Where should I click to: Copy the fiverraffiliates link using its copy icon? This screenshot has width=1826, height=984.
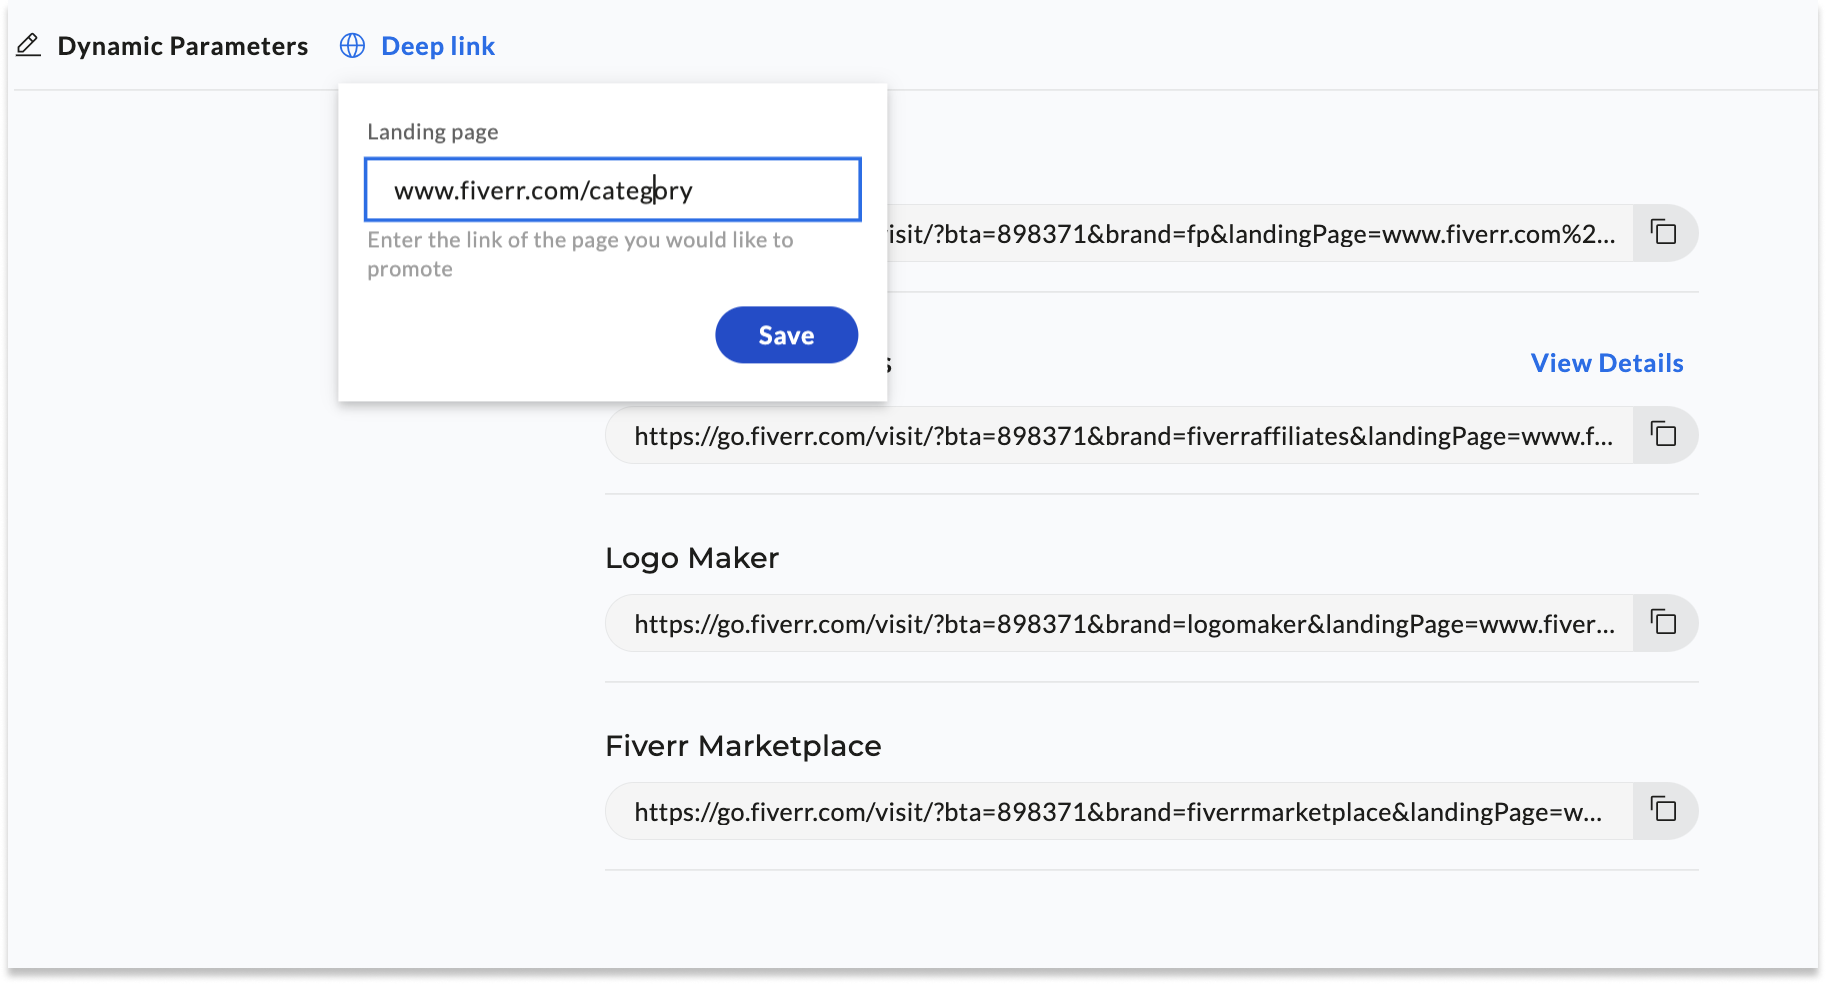pos(1663,435)
